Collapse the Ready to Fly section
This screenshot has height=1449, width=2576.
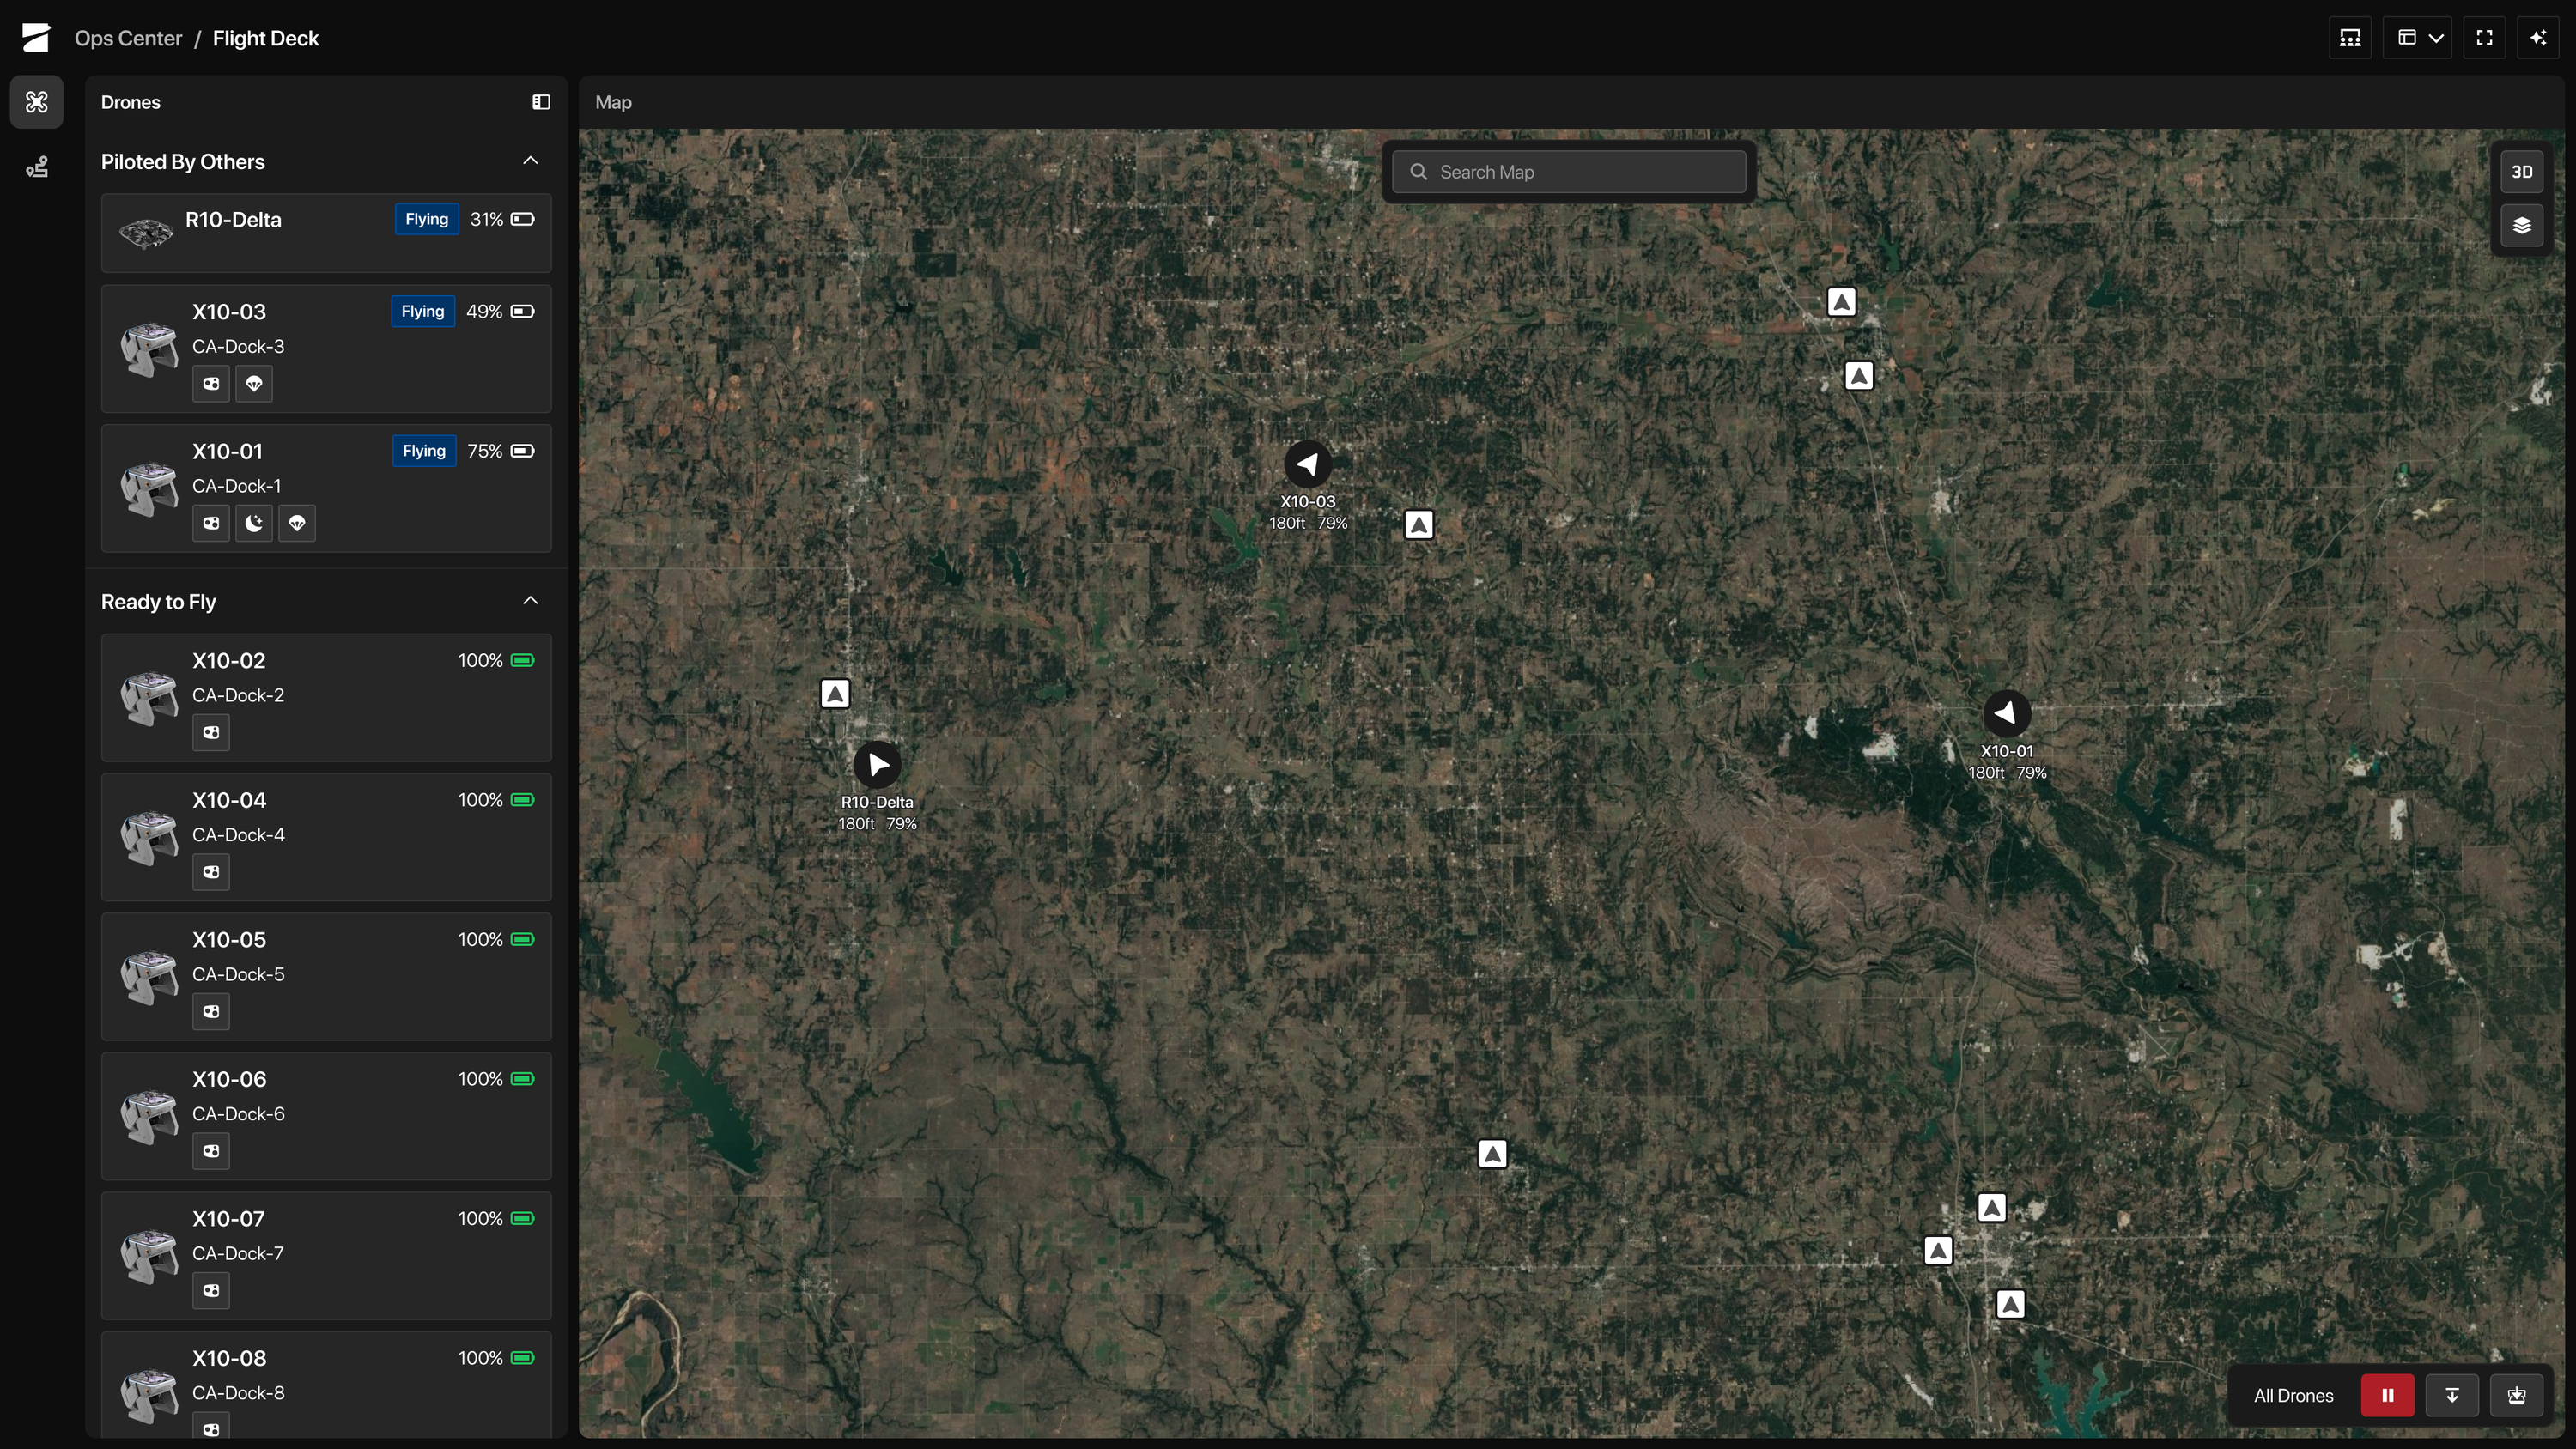click(530, 601)
